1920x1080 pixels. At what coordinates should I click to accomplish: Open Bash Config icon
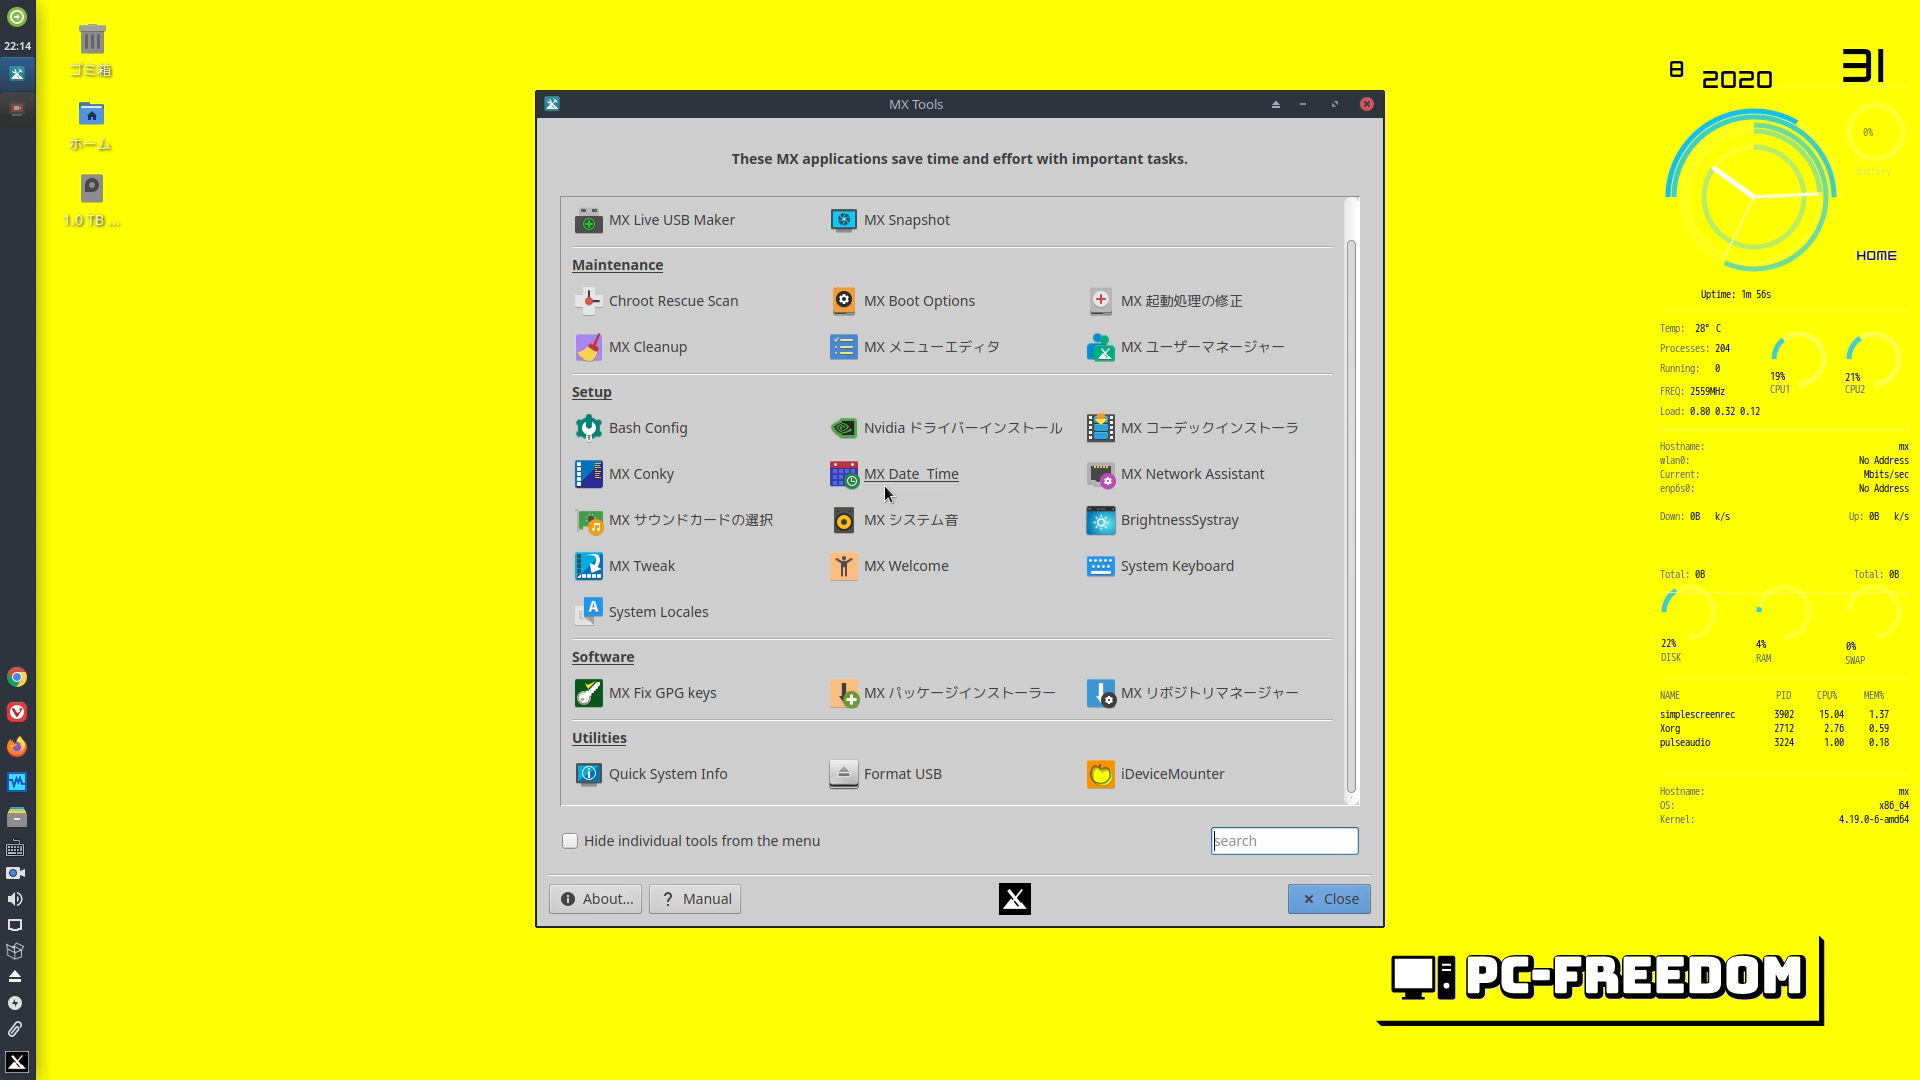pyautogui.click(x=588, y=428)
